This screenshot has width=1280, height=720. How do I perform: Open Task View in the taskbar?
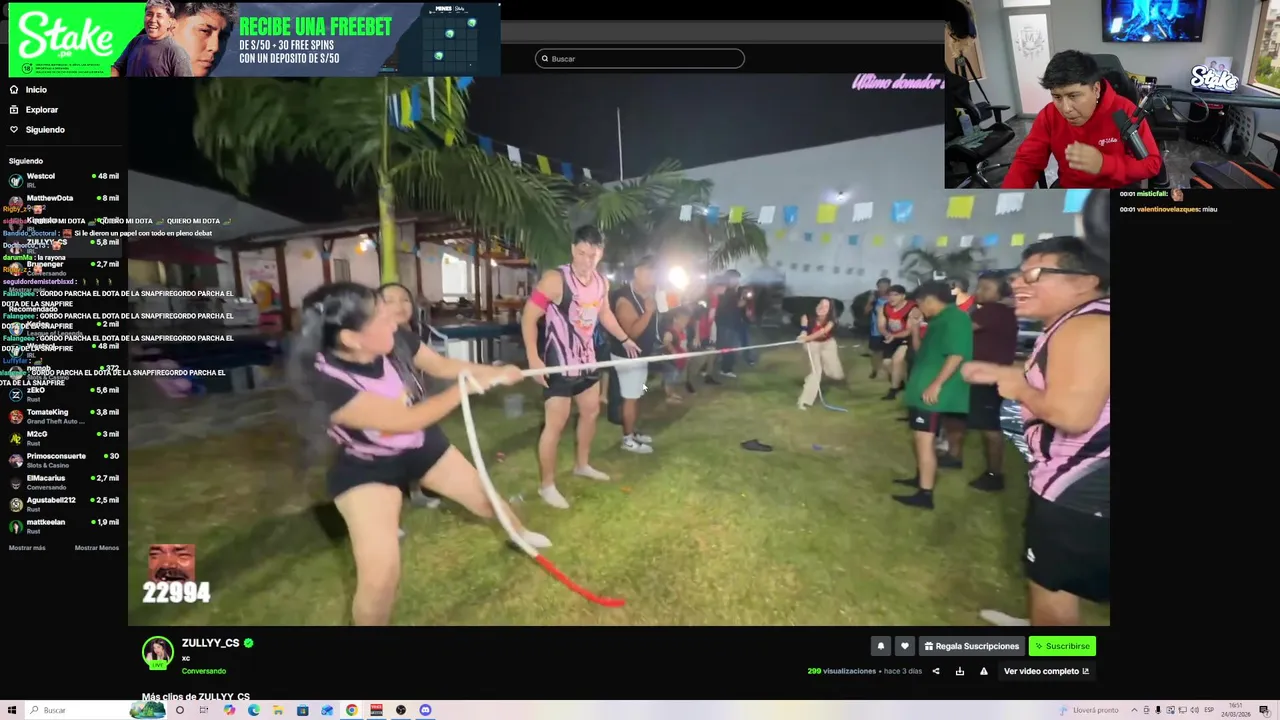[203, 710]
